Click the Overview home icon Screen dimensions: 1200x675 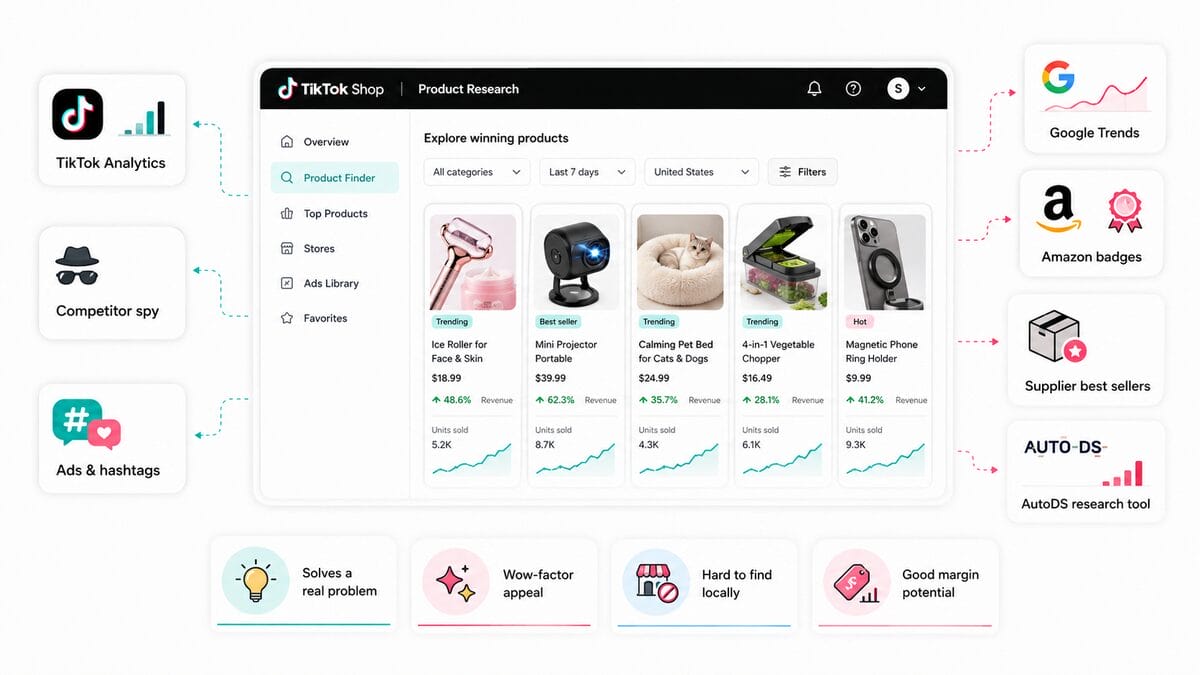288,142
